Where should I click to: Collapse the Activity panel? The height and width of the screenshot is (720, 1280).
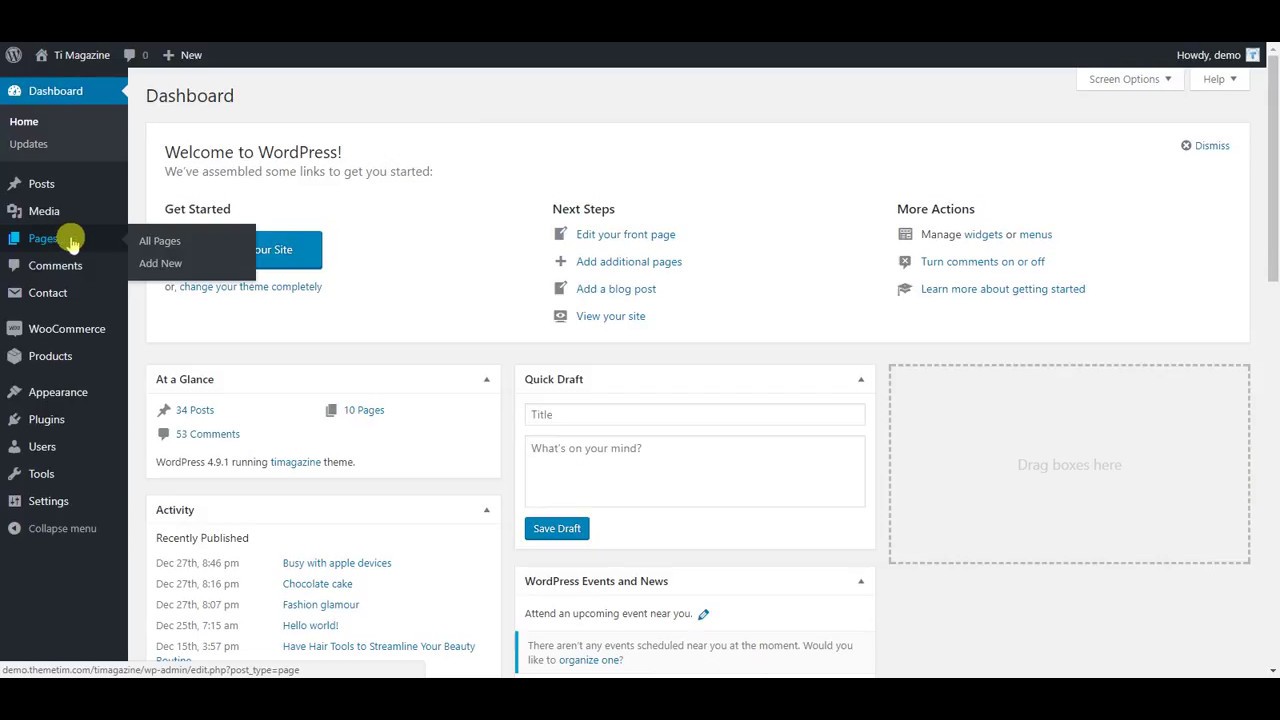coord(487,510)
